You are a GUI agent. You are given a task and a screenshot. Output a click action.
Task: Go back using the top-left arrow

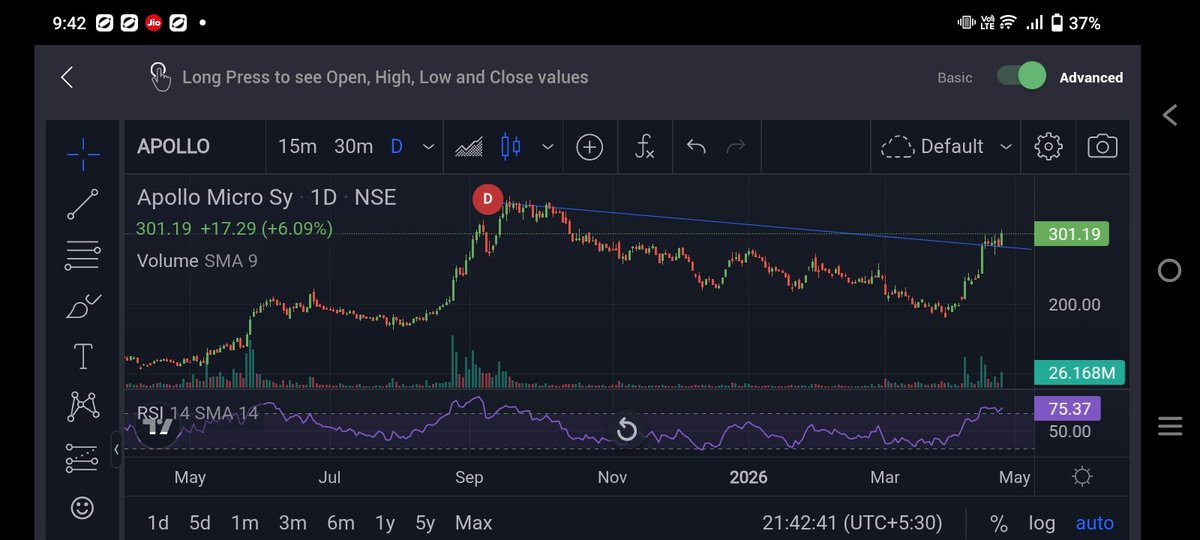point(67,77)
